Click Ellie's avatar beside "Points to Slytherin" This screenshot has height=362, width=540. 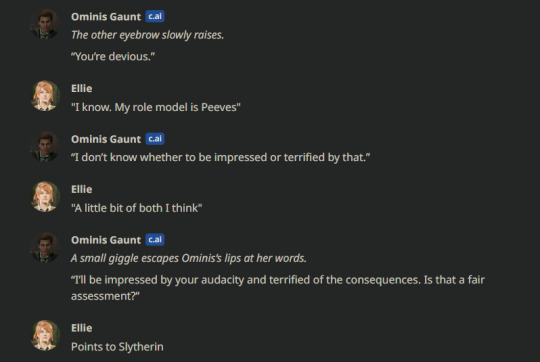pyautogui.click(x=45, y=335)
